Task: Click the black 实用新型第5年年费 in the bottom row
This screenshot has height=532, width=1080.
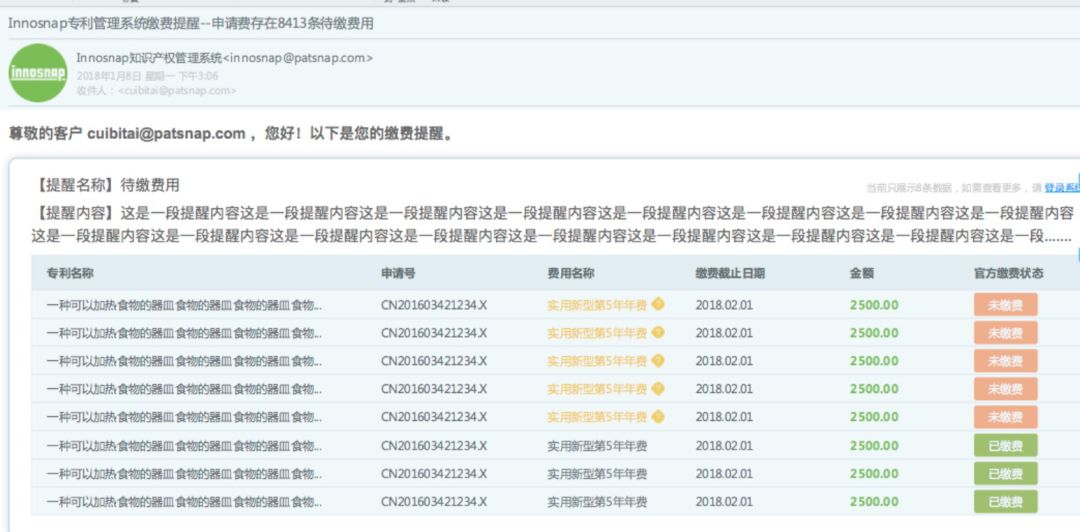Action: 596,502
